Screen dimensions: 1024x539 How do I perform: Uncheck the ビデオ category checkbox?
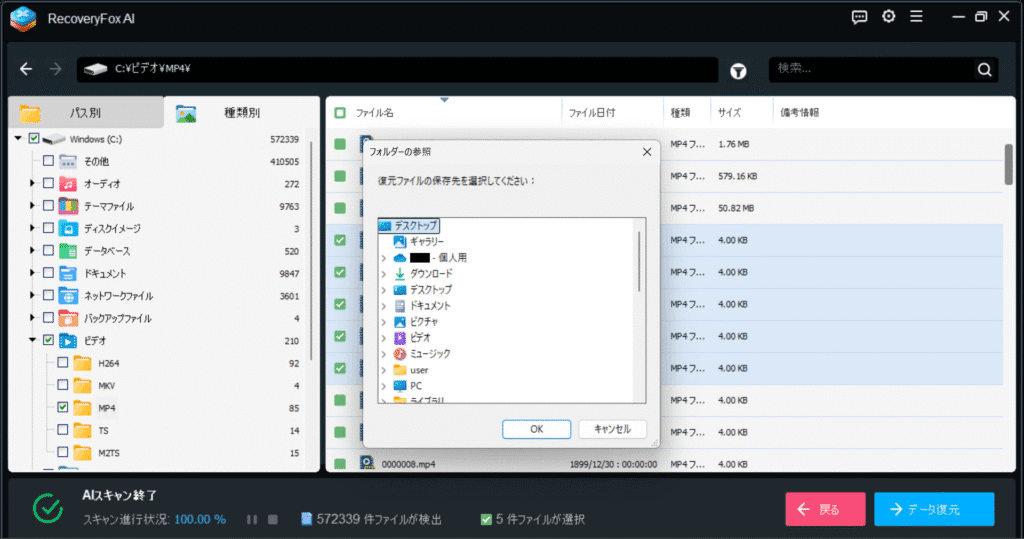(48, 340)
